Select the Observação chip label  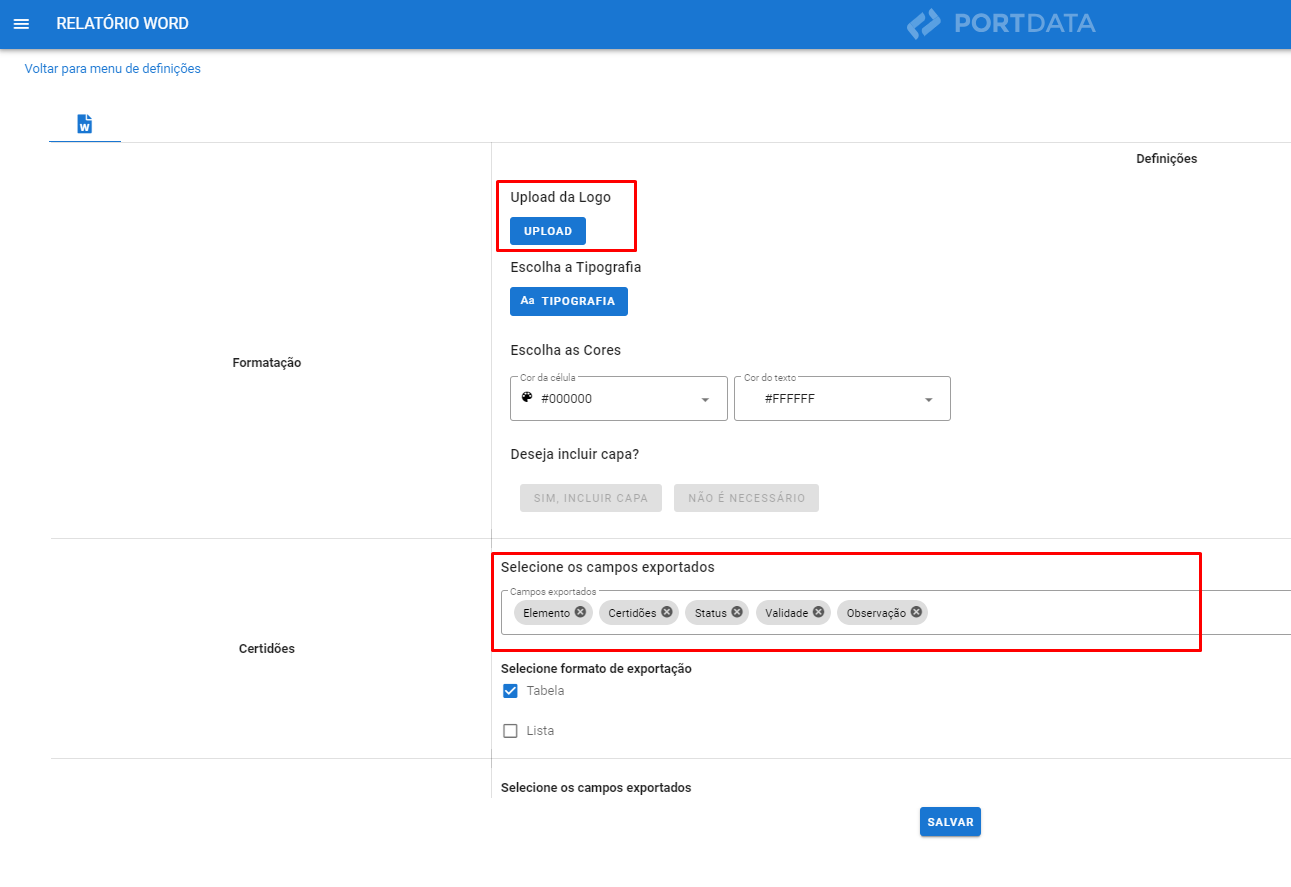pyautogui.click(x=876, y=613)
